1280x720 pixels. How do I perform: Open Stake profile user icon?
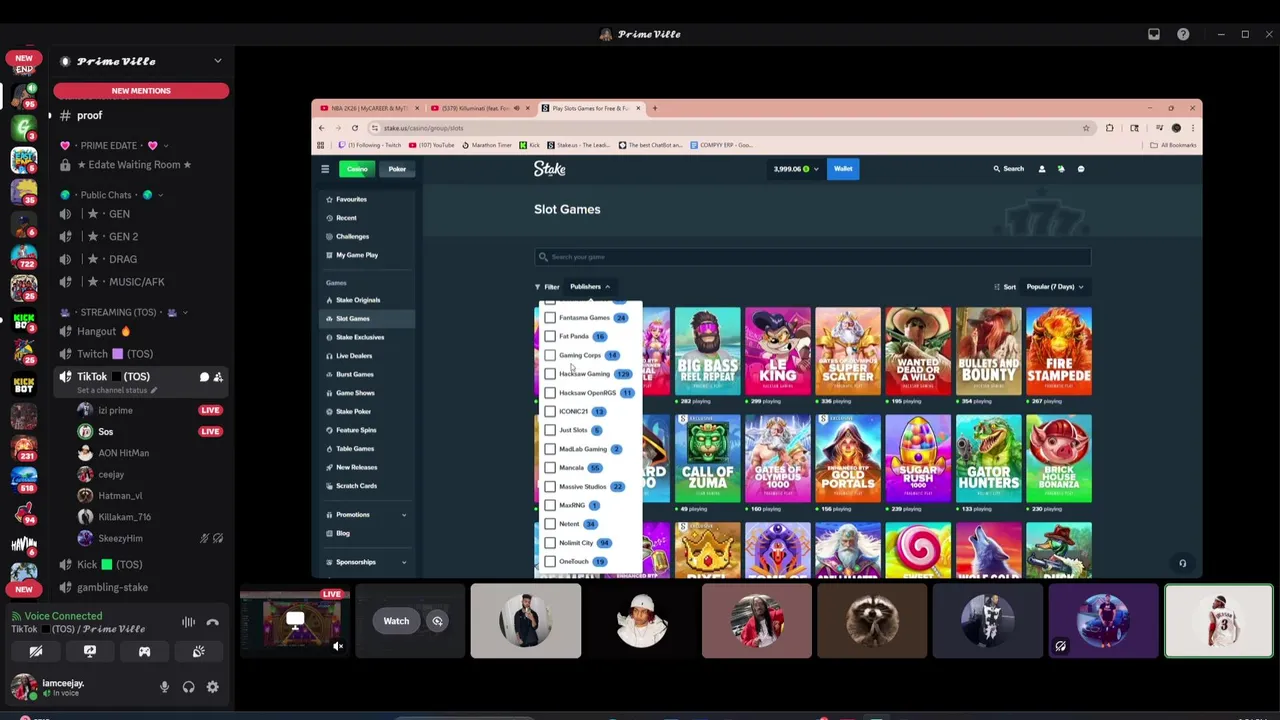point(1042,169)
